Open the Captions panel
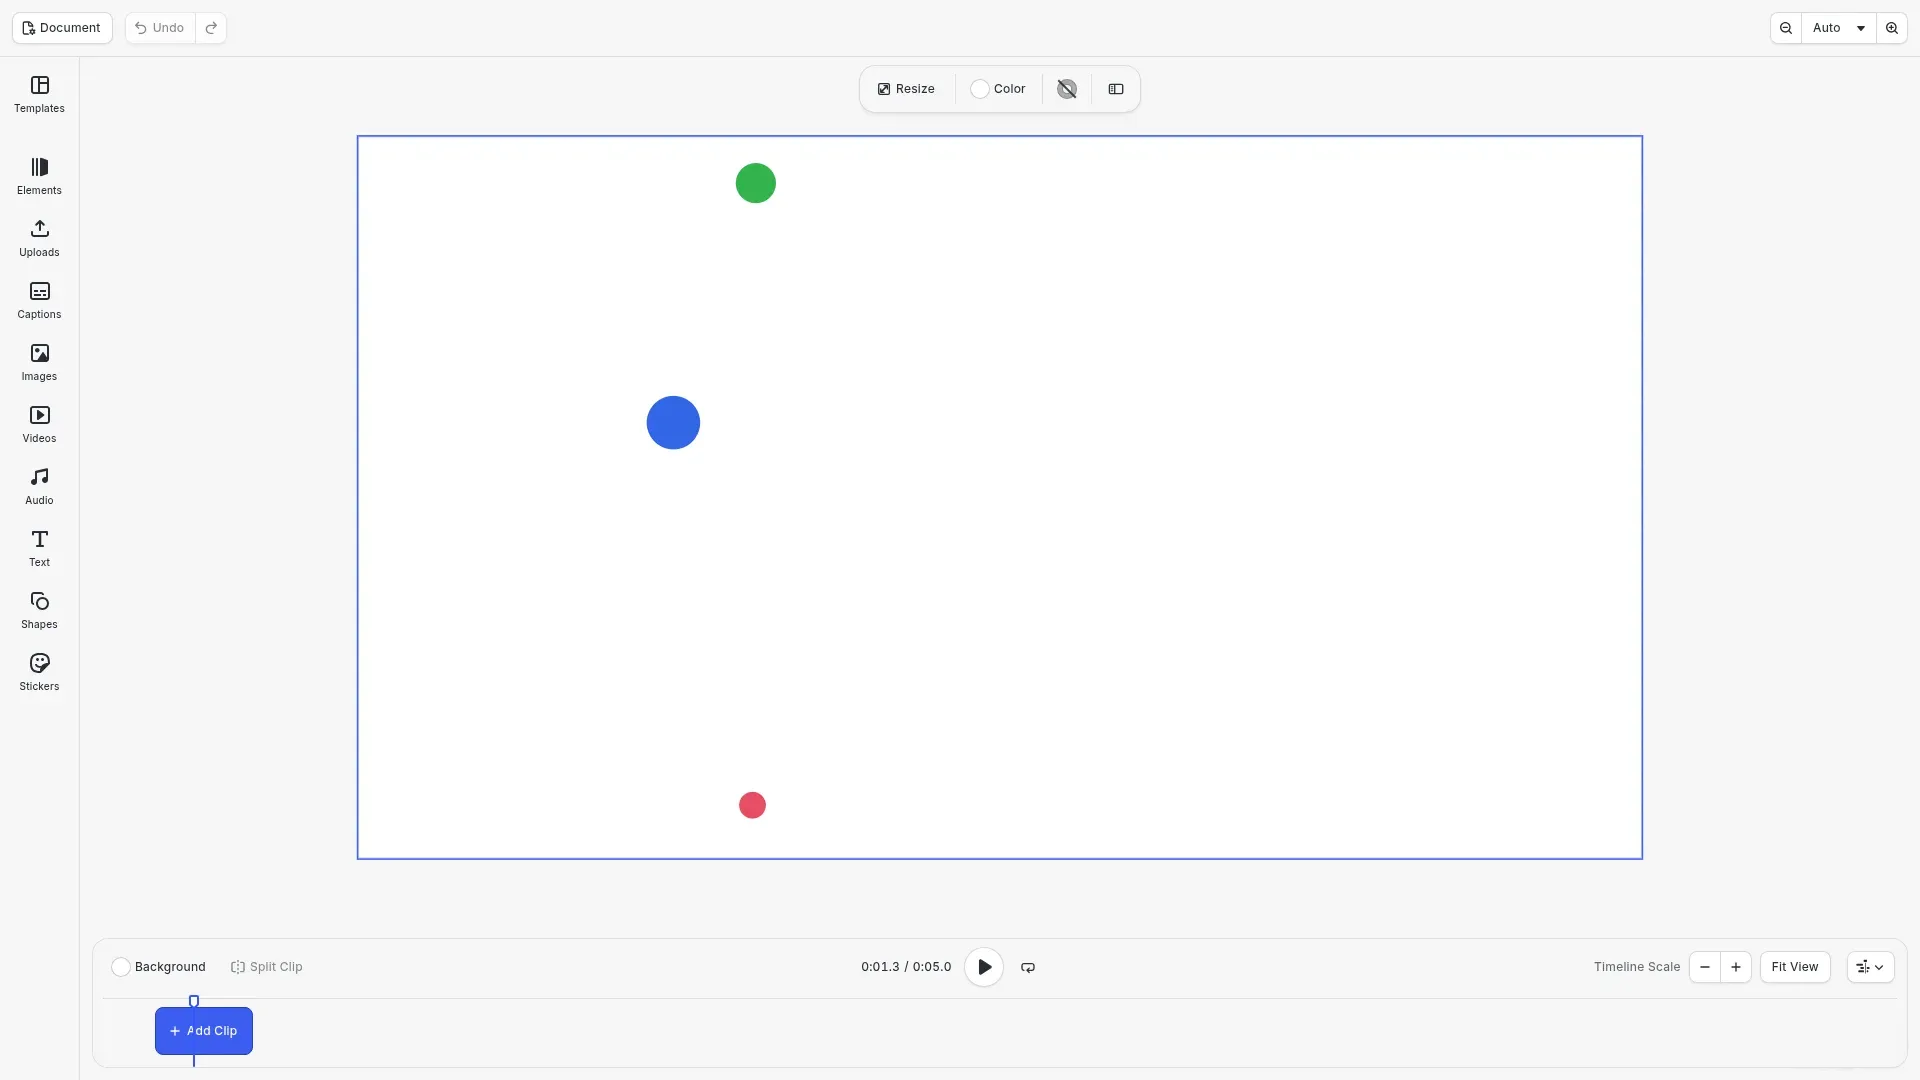The height and width of the screenshot is (1080, 1920). [x=39, y=301]
